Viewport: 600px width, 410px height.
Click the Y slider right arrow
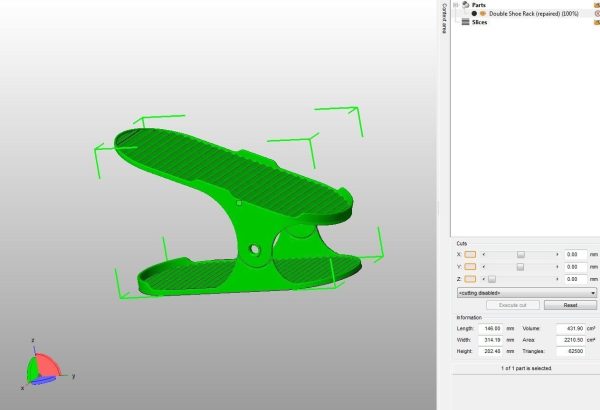coord(557,267)
